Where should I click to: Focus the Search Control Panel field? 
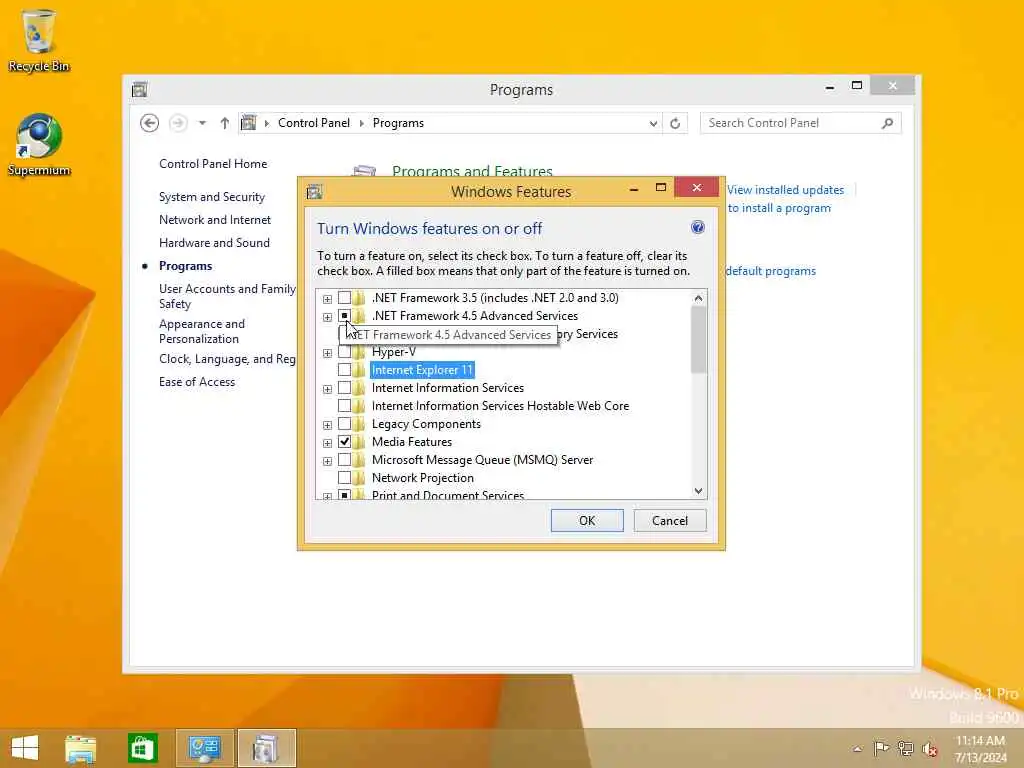[x=801, y=123]
